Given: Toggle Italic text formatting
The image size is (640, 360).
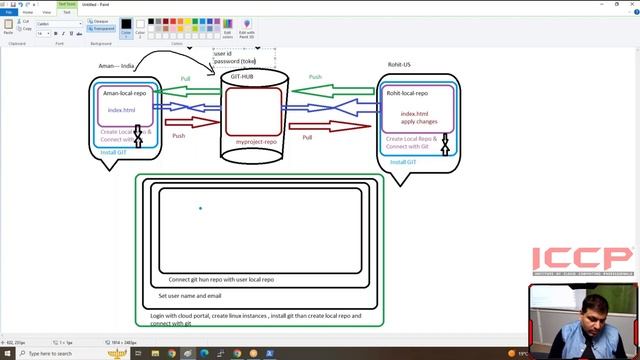Looking at the screenshot, I should 63,33.
